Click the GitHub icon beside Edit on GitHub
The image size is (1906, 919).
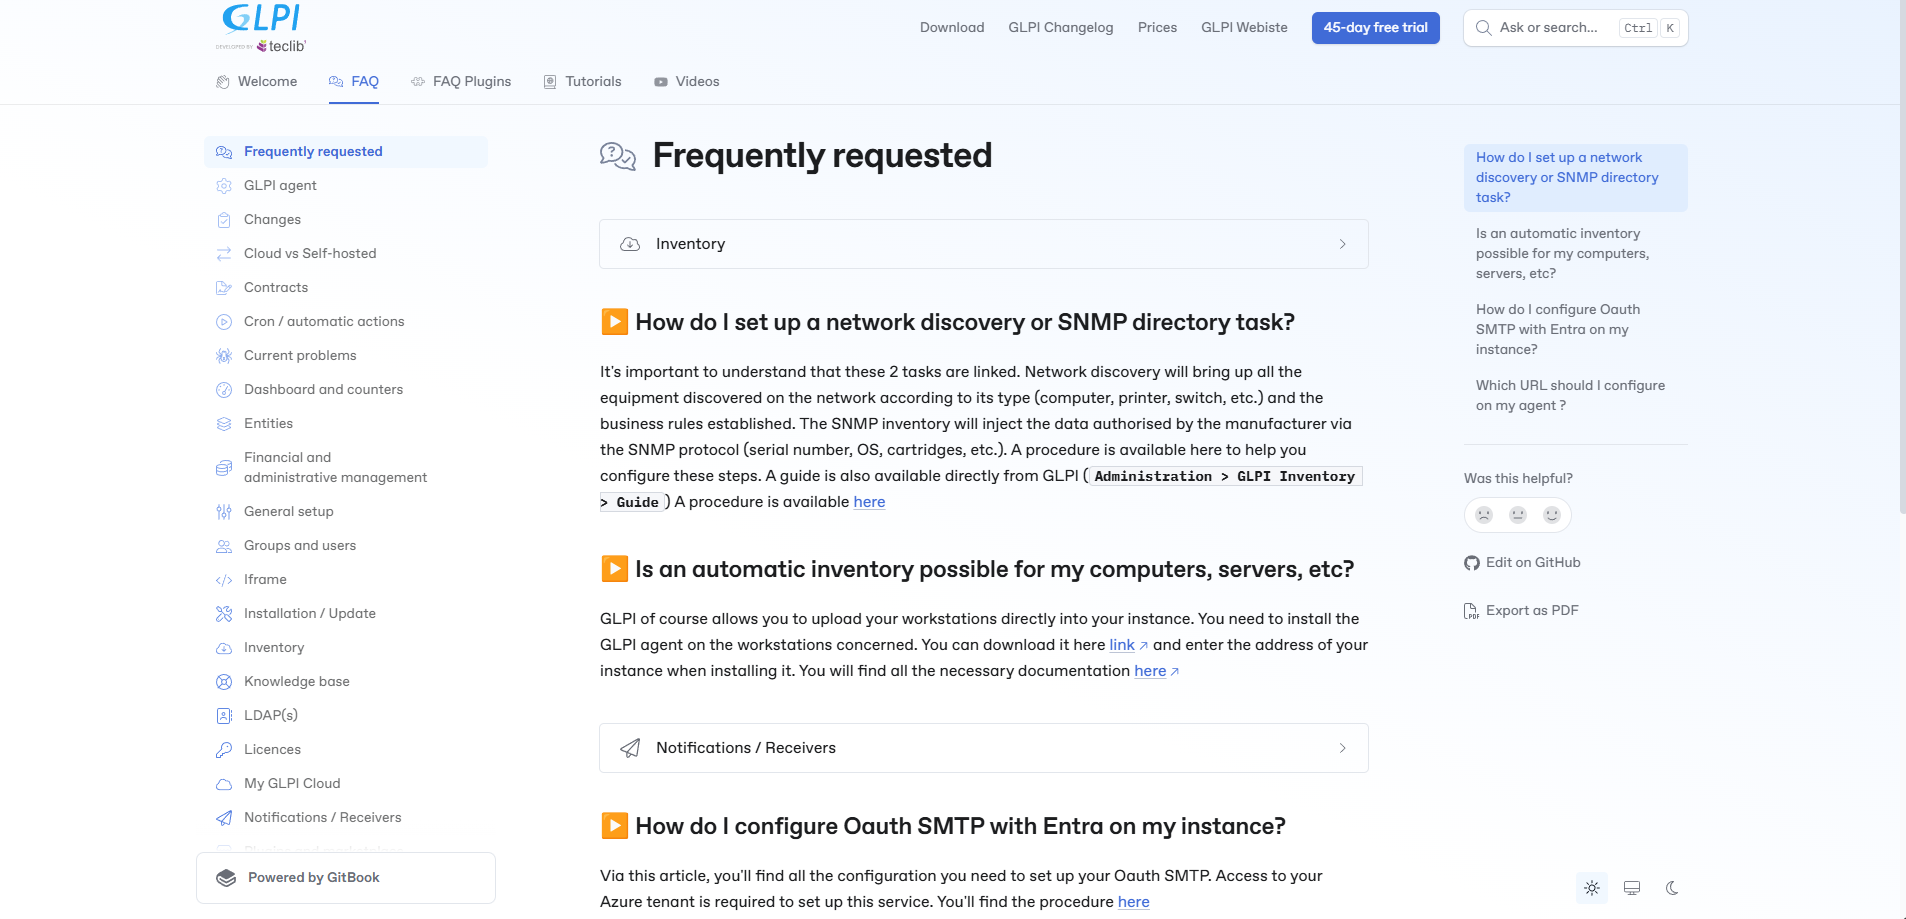1472,563
